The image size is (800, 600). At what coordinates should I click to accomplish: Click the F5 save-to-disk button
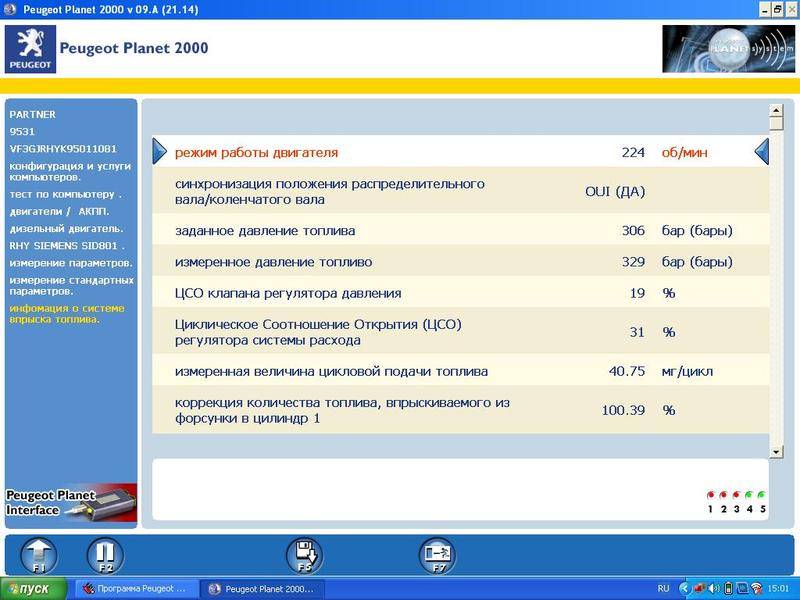(x=304, y=555)
